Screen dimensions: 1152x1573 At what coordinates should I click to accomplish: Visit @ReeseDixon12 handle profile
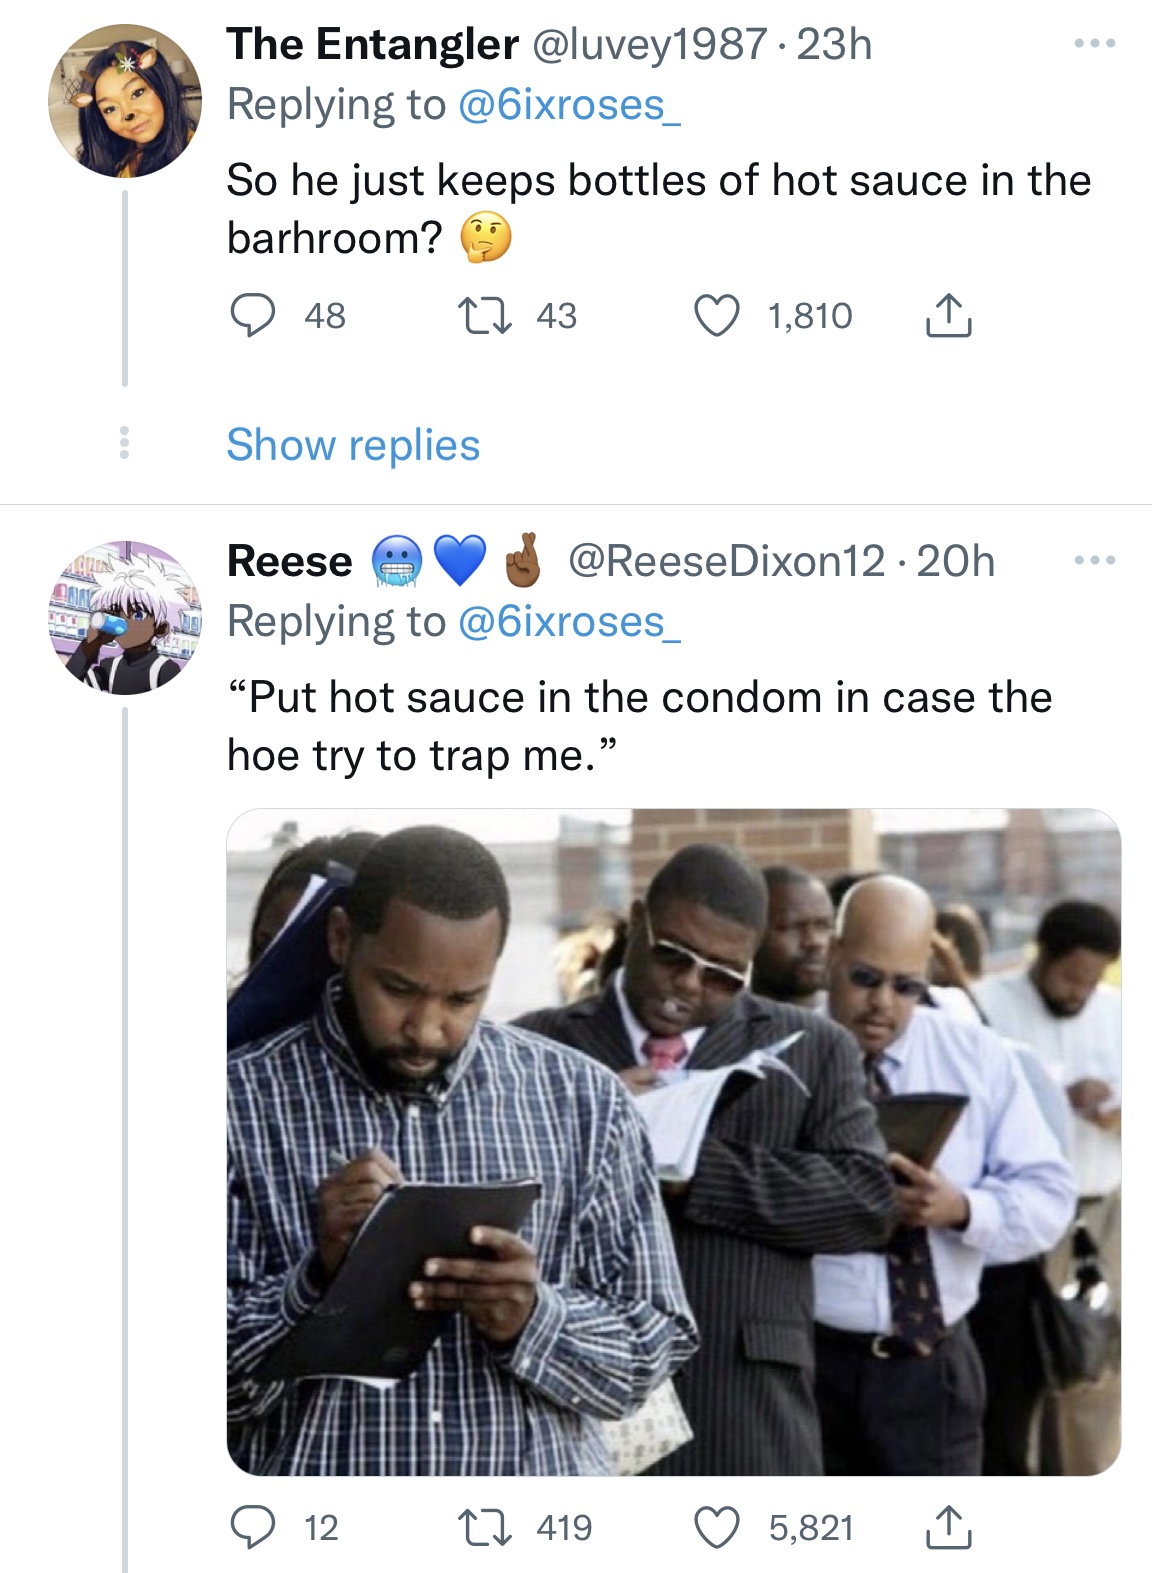point(727,561)
